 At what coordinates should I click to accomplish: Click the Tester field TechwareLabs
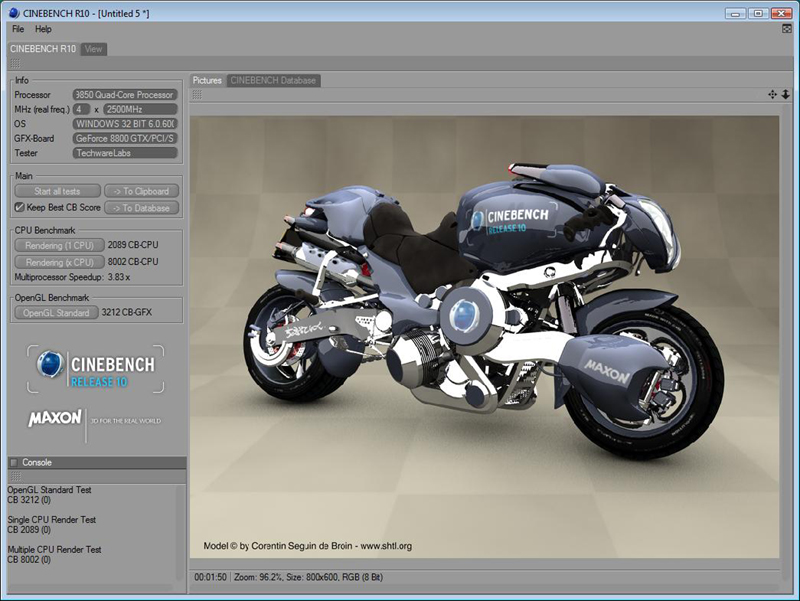click(x=125, y=153)
